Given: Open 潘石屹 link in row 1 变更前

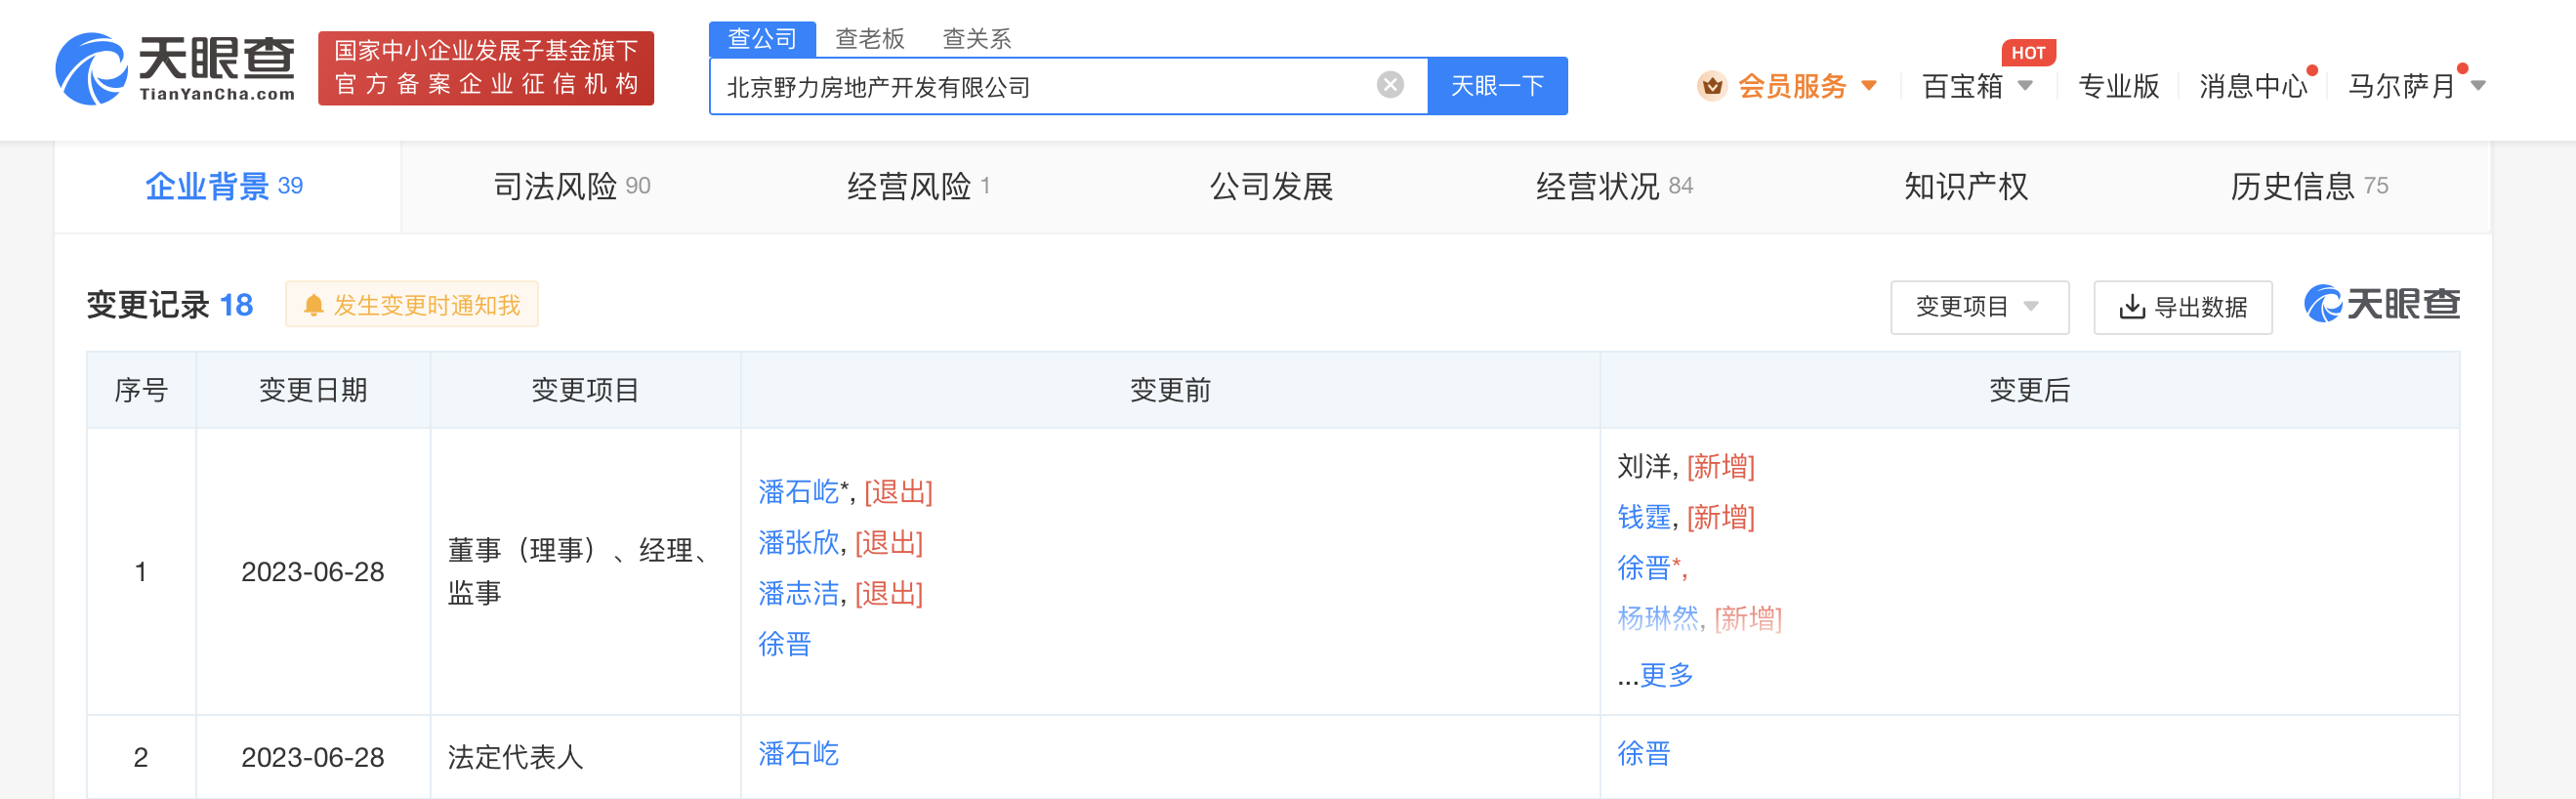Looking at the screenshot, I should point(798,492).
